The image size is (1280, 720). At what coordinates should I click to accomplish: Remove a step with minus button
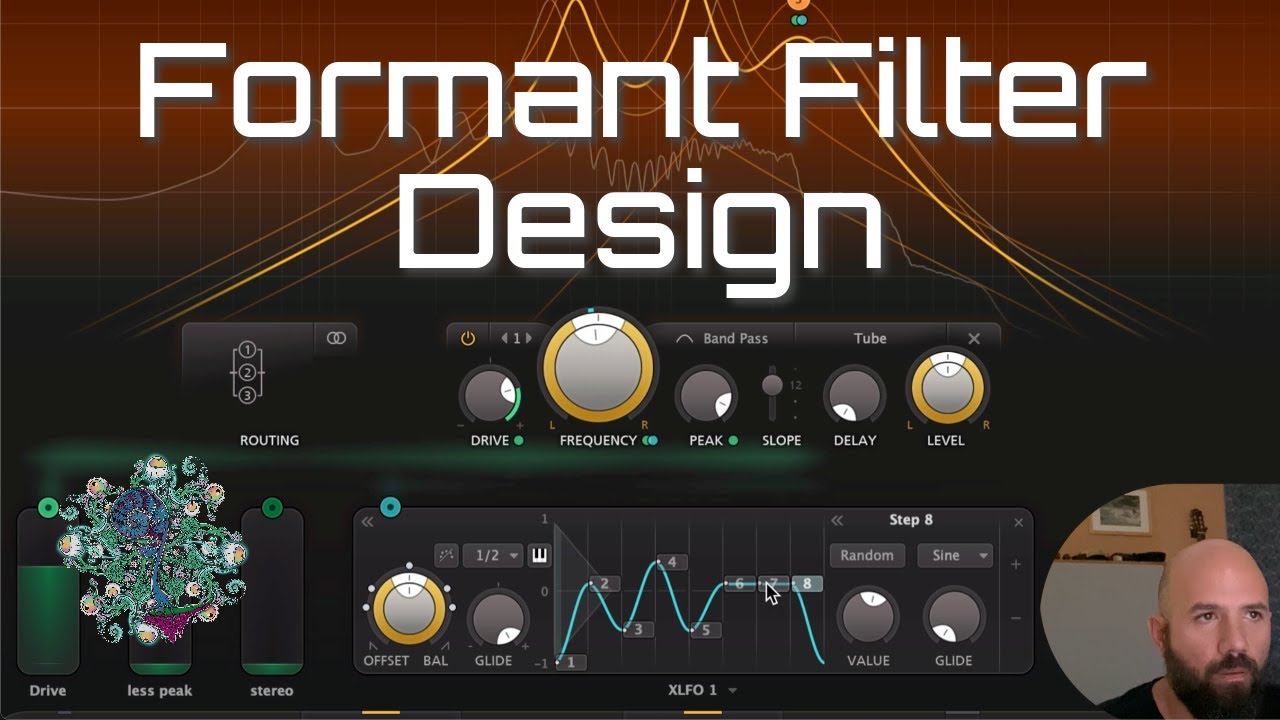coord(1016,619)
